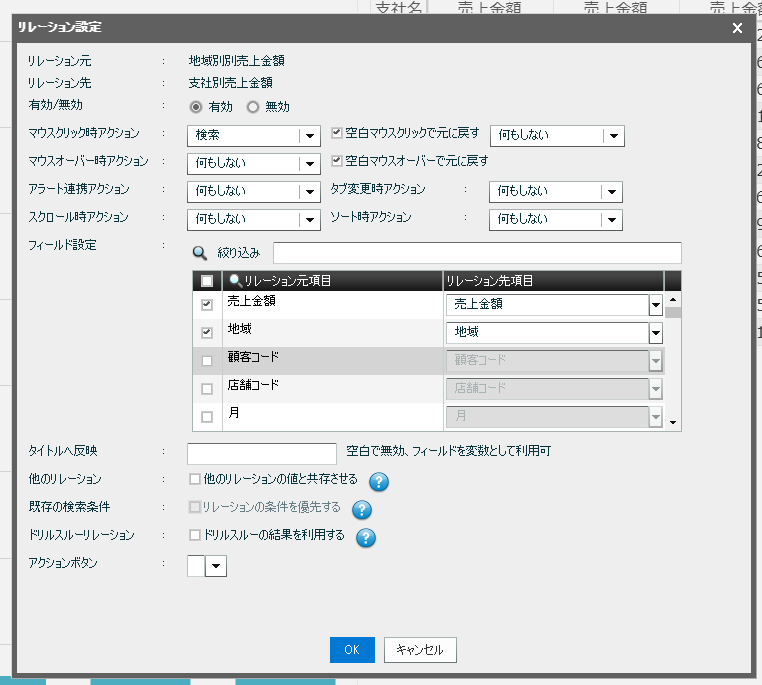762x685 pixels.
Task: Select the 無効 radio button
Action: [x=253, y=107]
